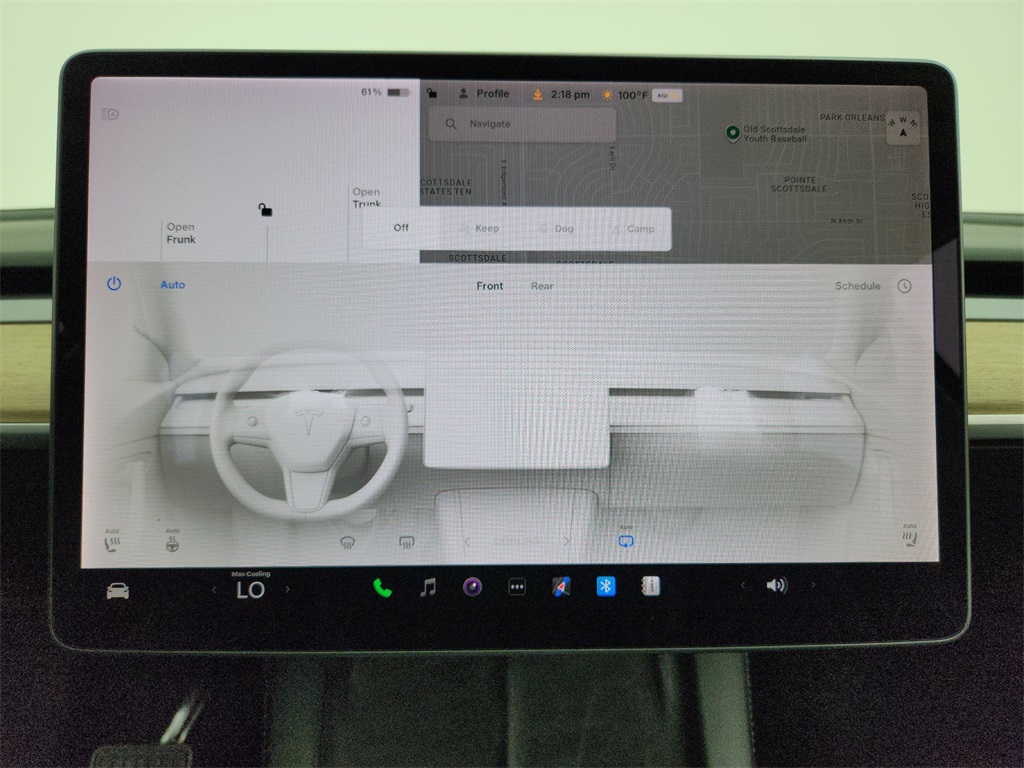This screenshot has width=1024, height=768.
Task: Toggle passenger seat heater
Action: click(x=910, y=539)
